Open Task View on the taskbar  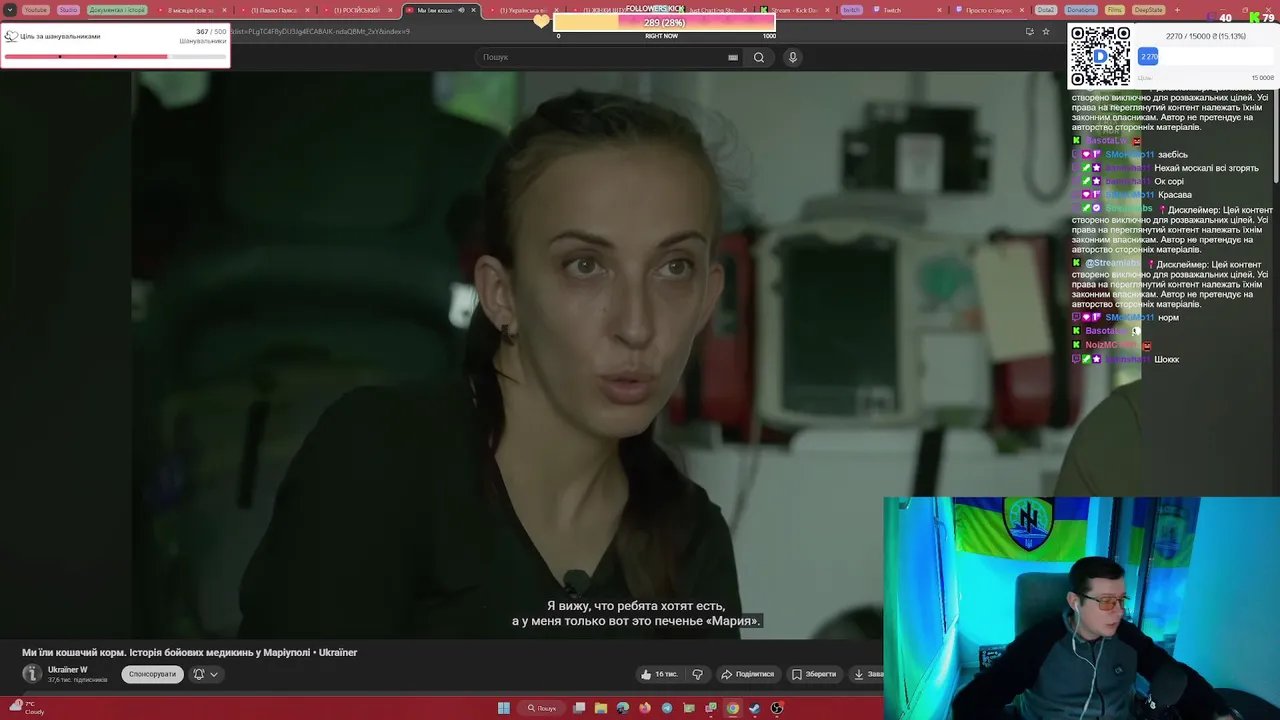579,708
